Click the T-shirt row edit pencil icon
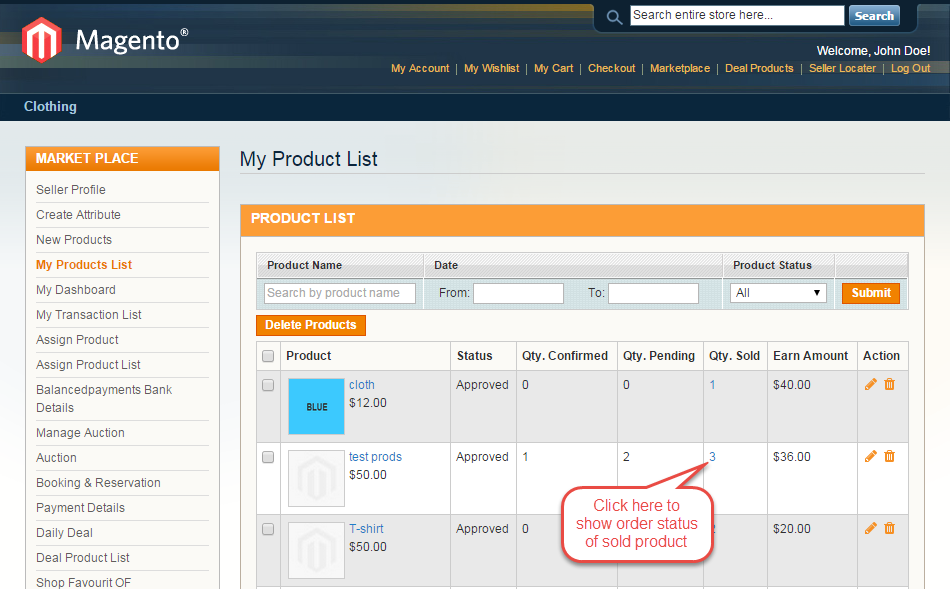Screen dimensions: 950x589 tap(870, 529)
